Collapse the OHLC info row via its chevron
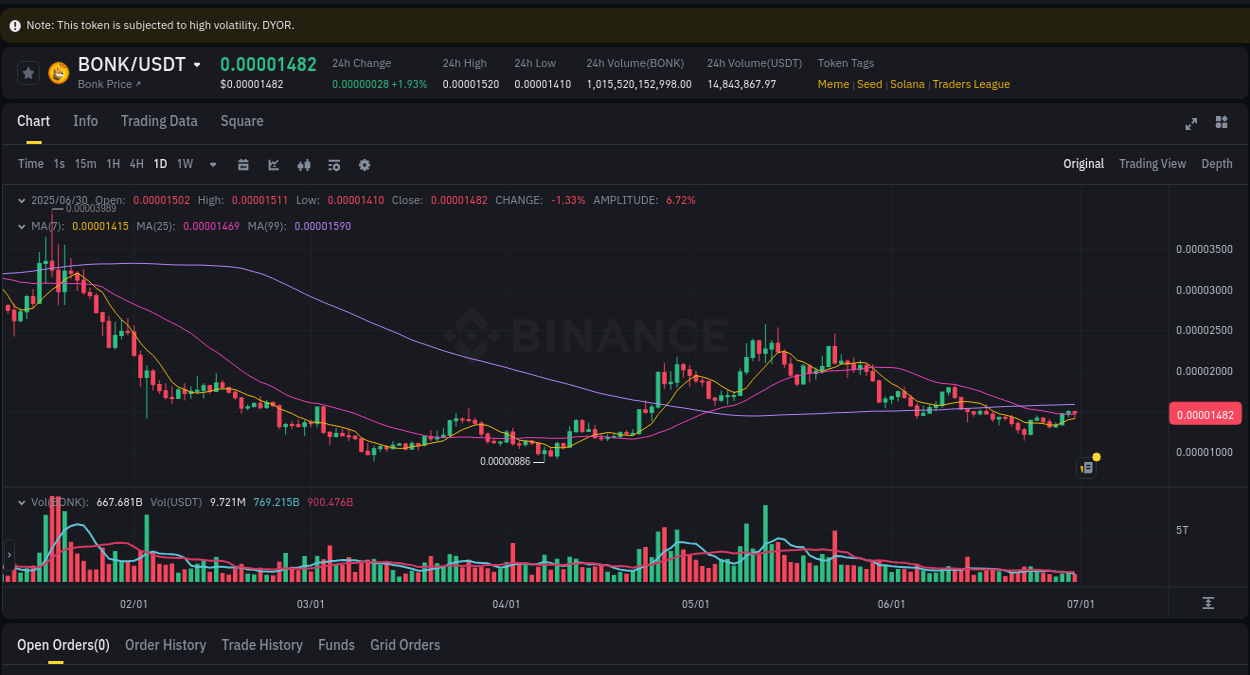 (x=21, y=200)
